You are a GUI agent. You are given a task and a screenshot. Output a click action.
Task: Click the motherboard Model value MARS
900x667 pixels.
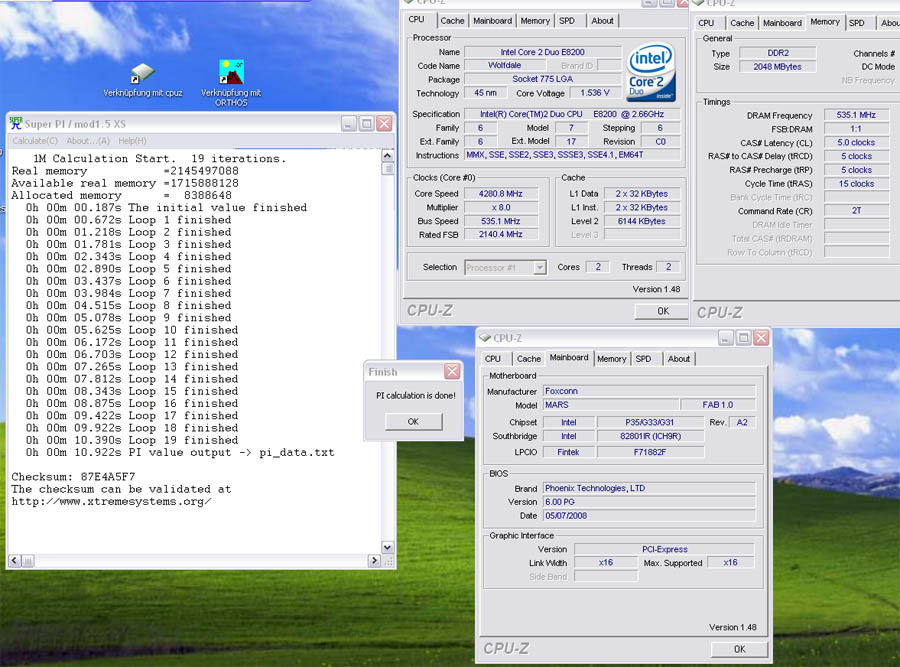click(x=611, y=405)
